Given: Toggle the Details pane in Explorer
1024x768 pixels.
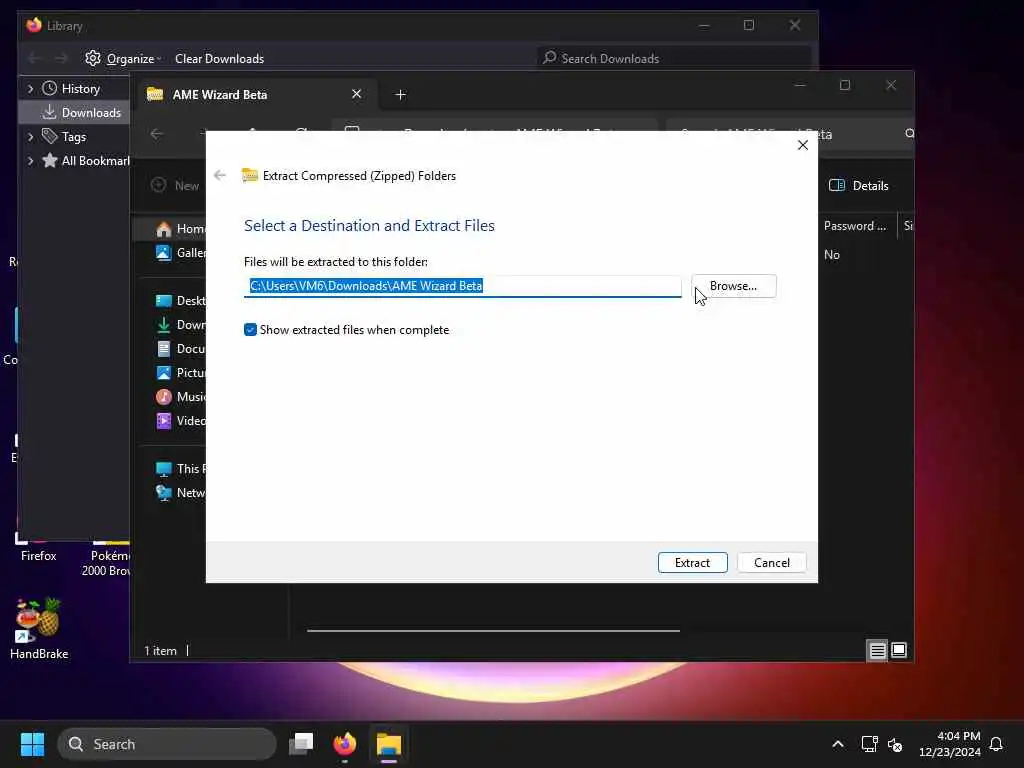Looking at the screenshot, I should click(x=859, y=185).
